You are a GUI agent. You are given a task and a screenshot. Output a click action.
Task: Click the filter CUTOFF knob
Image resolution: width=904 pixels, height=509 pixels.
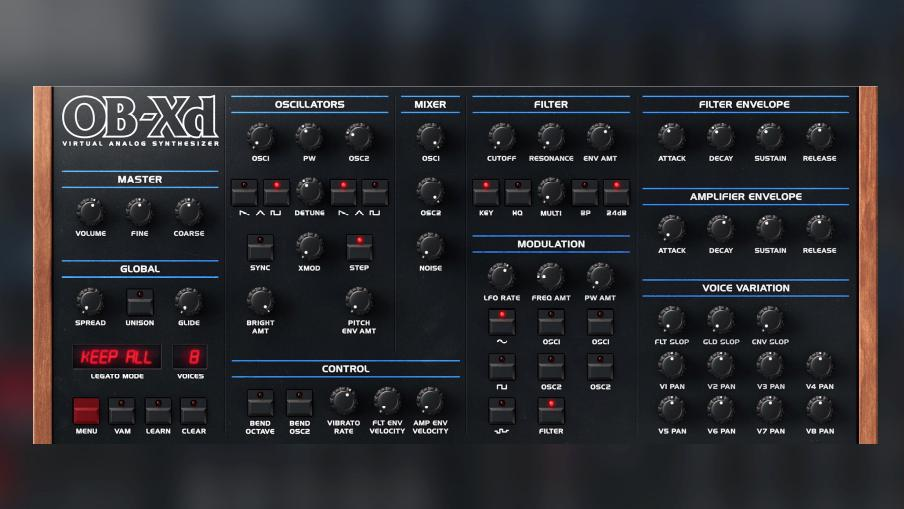[501, 137]
